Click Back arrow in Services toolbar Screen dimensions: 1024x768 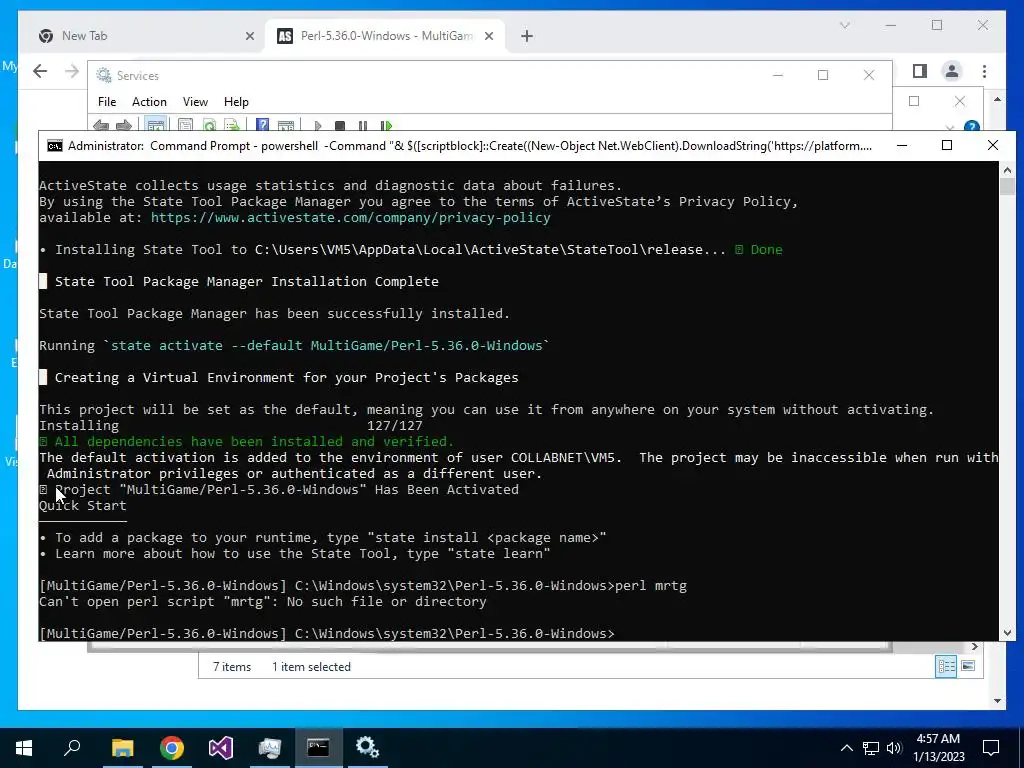coord(101,125)
